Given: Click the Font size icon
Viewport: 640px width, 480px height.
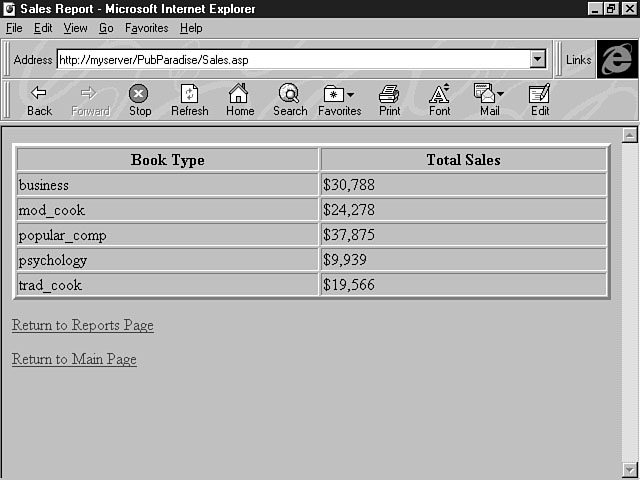Looking at the screenshot, I should click(439, 99).
